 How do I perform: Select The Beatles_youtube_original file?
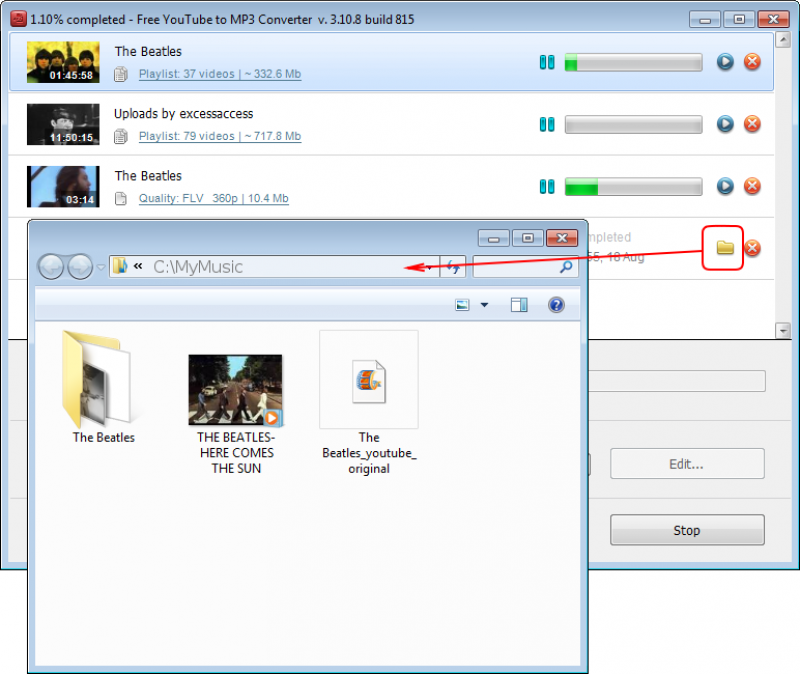tap(369, 403)
